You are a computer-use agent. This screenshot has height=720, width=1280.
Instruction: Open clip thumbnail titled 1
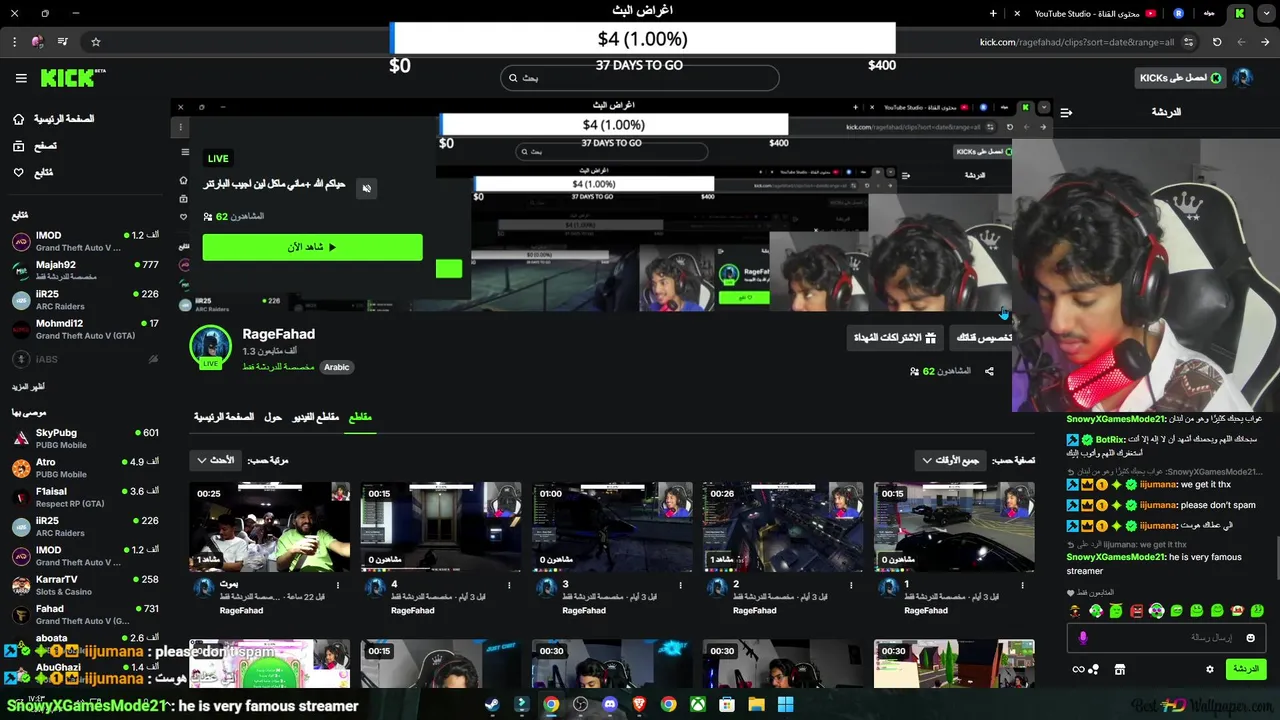[954, 527]
